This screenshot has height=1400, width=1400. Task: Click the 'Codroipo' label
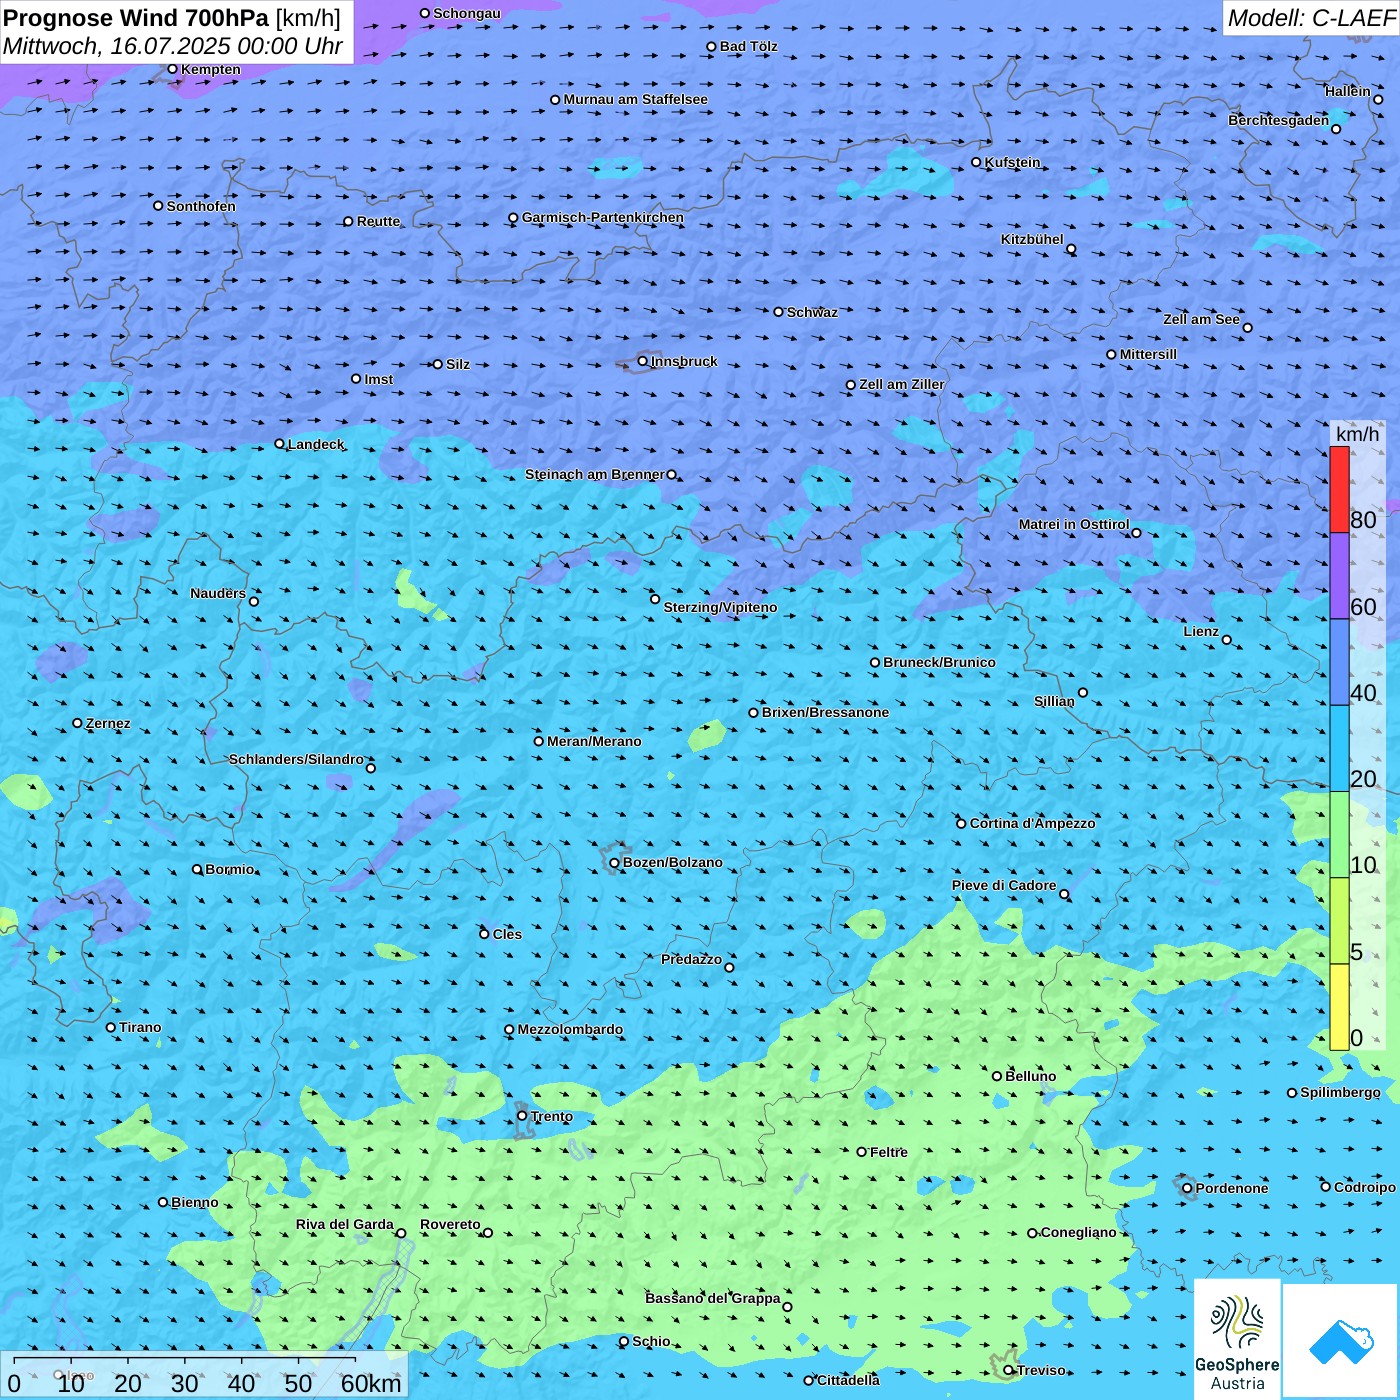(1365, 1187)
